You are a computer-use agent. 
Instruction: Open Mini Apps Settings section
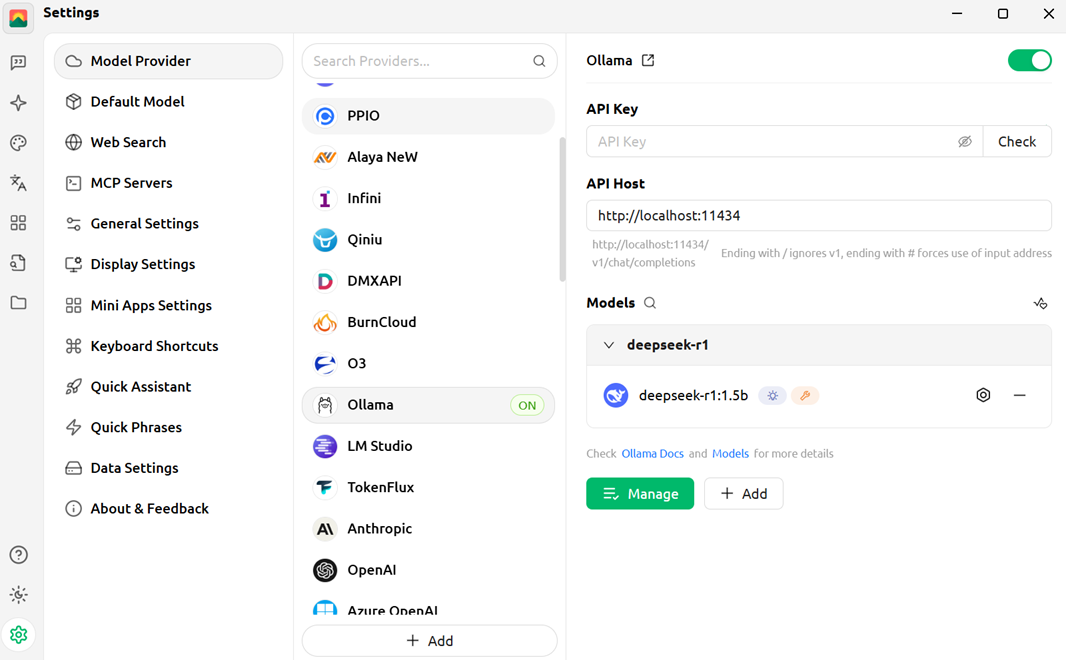pyautogui.click(x=169, y=306)
